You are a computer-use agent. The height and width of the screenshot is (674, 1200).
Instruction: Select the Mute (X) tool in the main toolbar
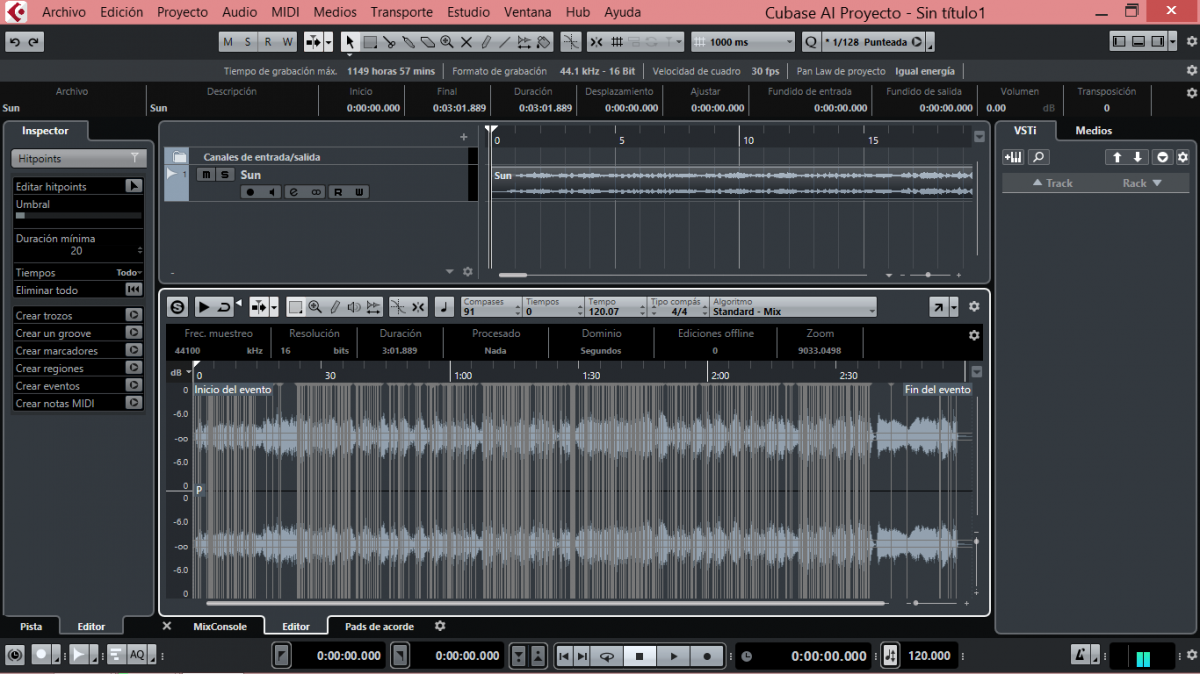pos(466,42)
